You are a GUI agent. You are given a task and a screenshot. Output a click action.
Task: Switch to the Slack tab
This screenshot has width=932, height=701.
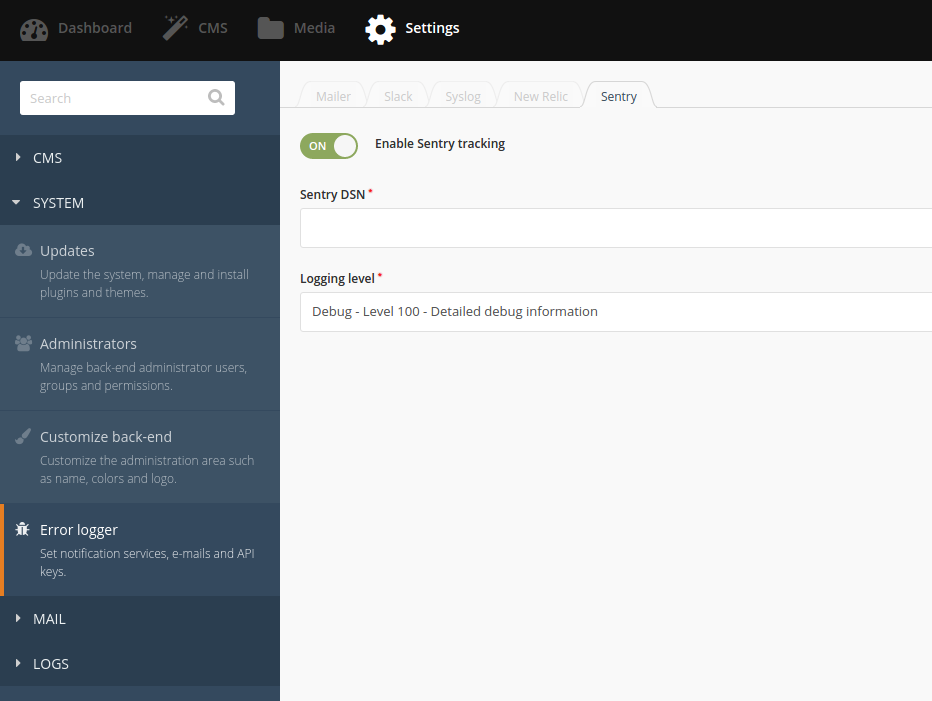coord(398,96)
